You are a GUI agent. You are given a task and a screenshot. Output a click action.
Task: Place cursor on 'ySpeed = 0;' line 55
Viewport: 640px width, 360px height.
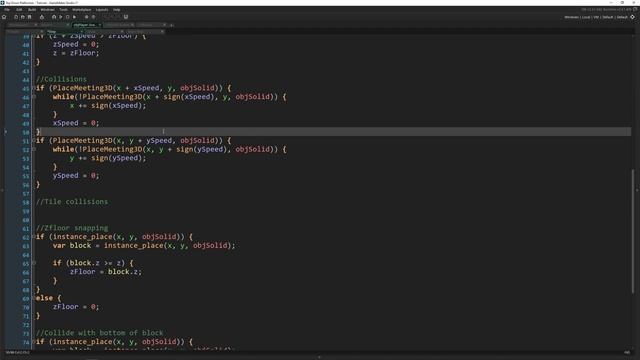tap(76, 176)
